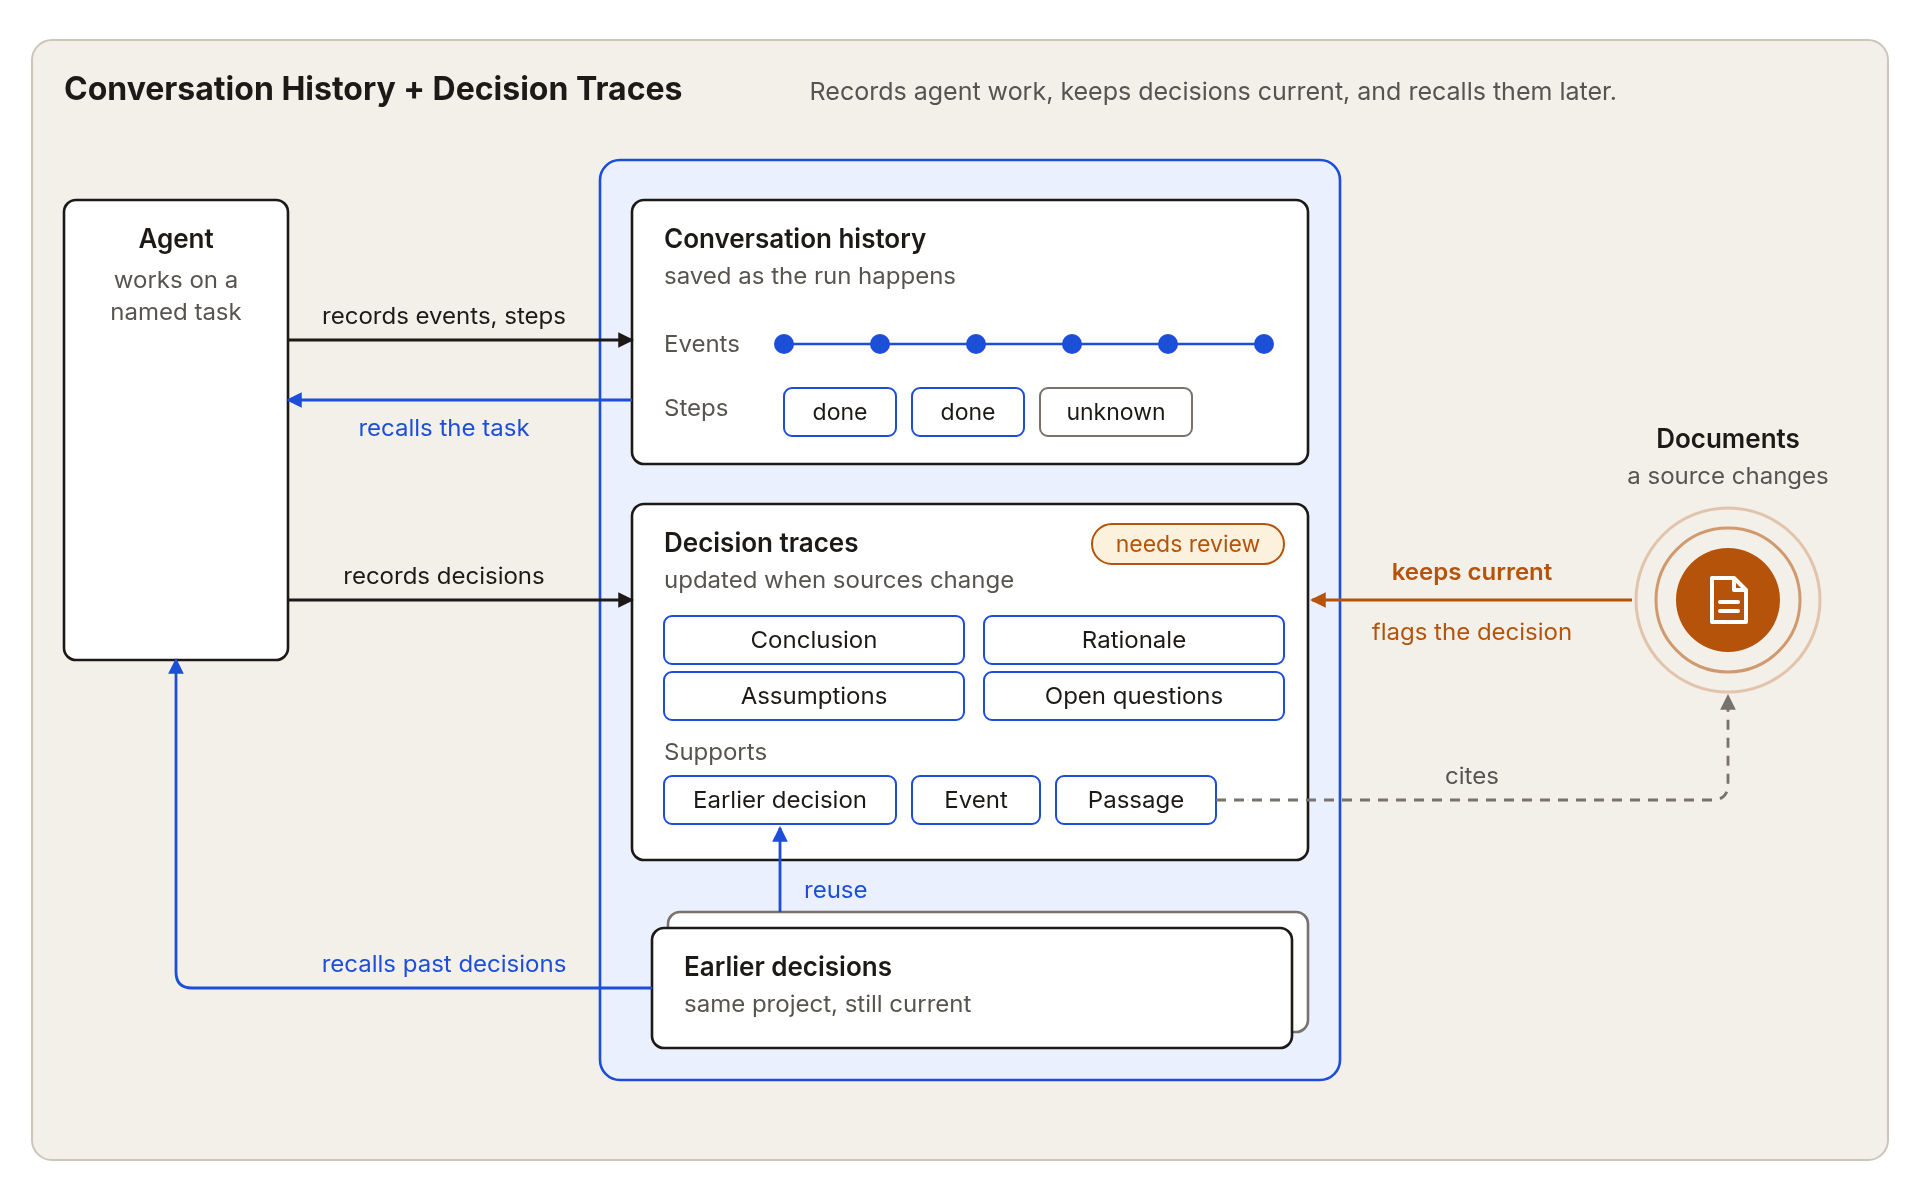
Task: Click the 'Decision traces' heading
Action: (x=761, y=543)
